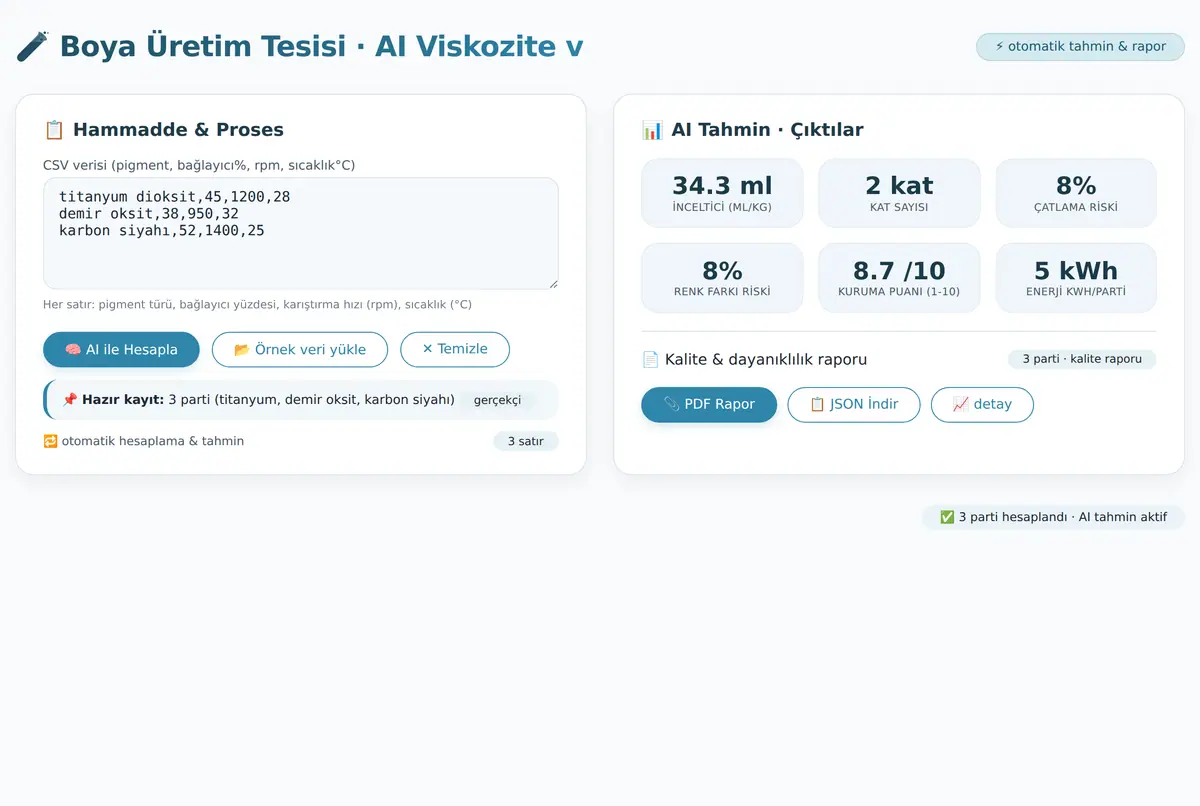Click the 3 parti · kalite raporu badge

pyautogui.click(x=1082, y=359)
